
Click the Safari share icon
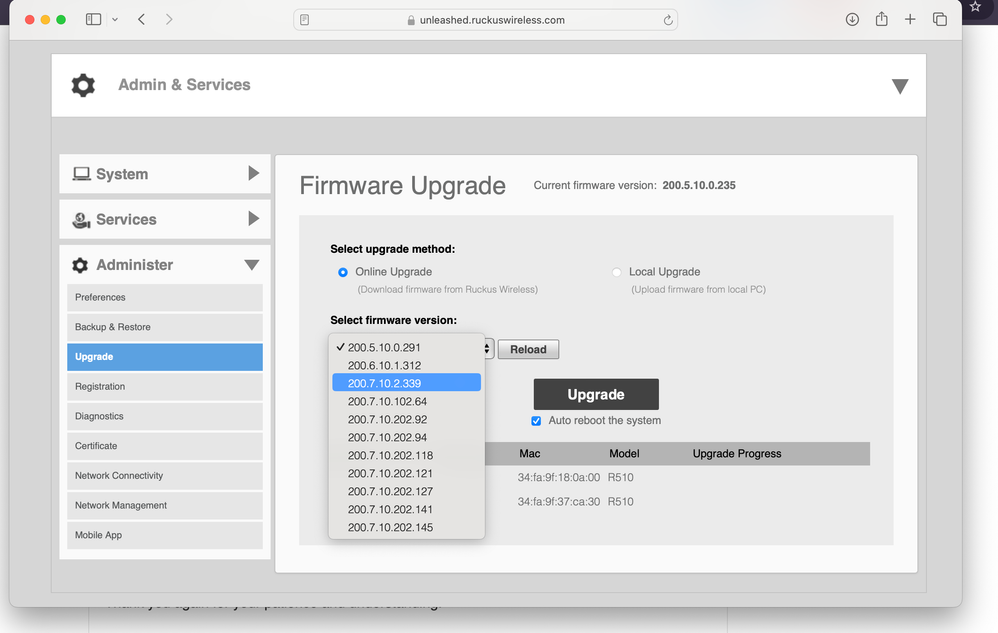pos(881,20)
